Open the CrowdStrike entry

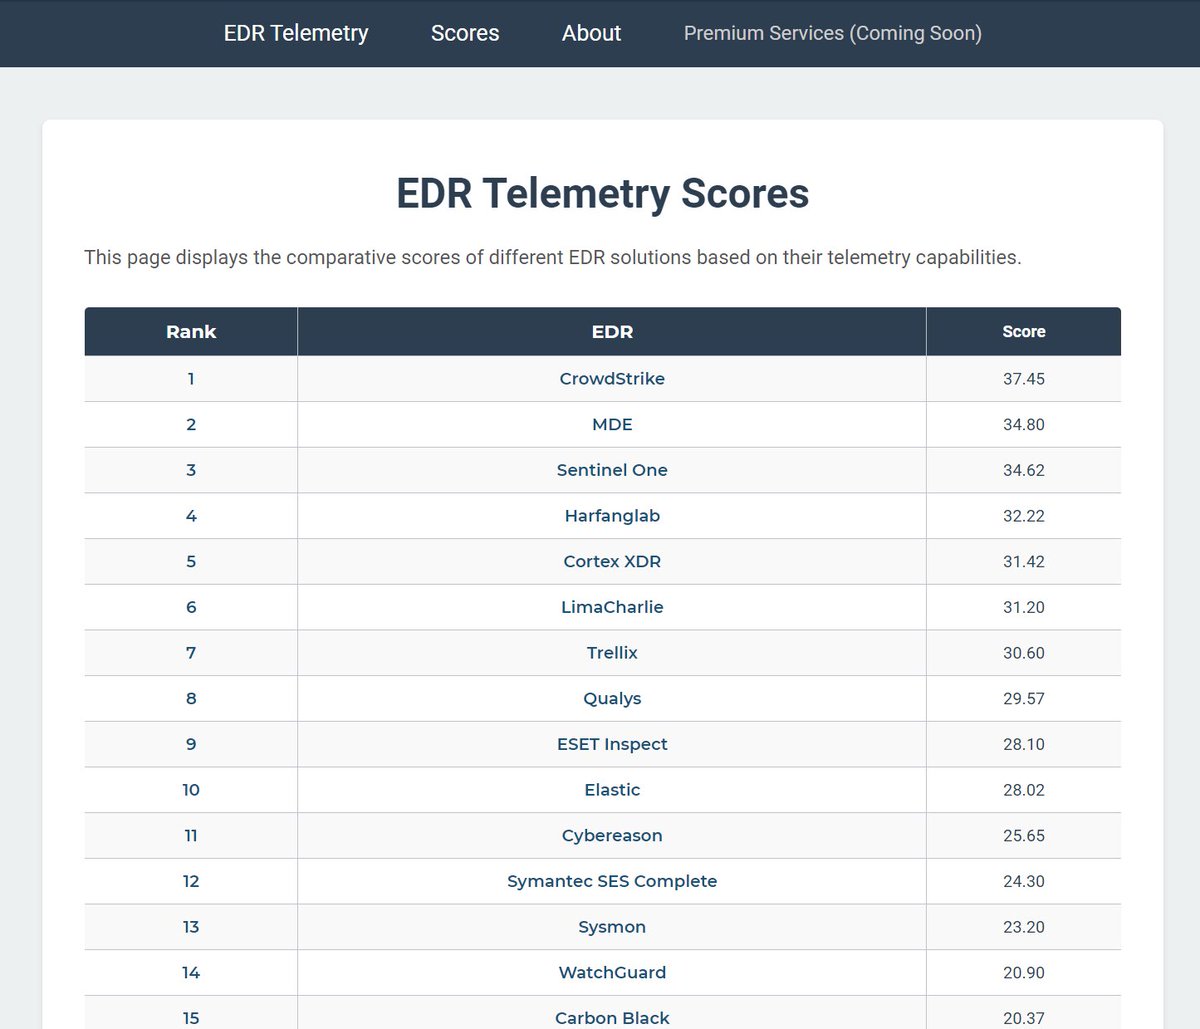tap(612, 379)
